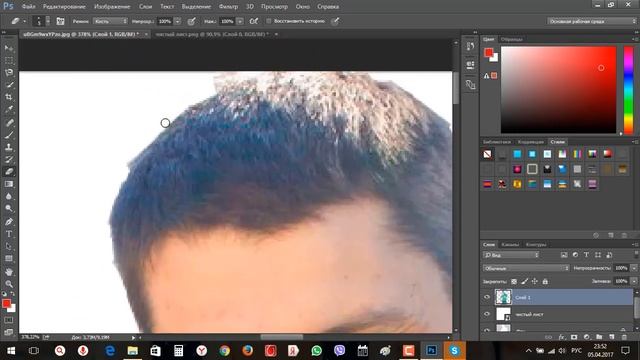This screenshot has height=360, width=640.
Task: Add a layer style with the fx icon
Action: point(562,337)
